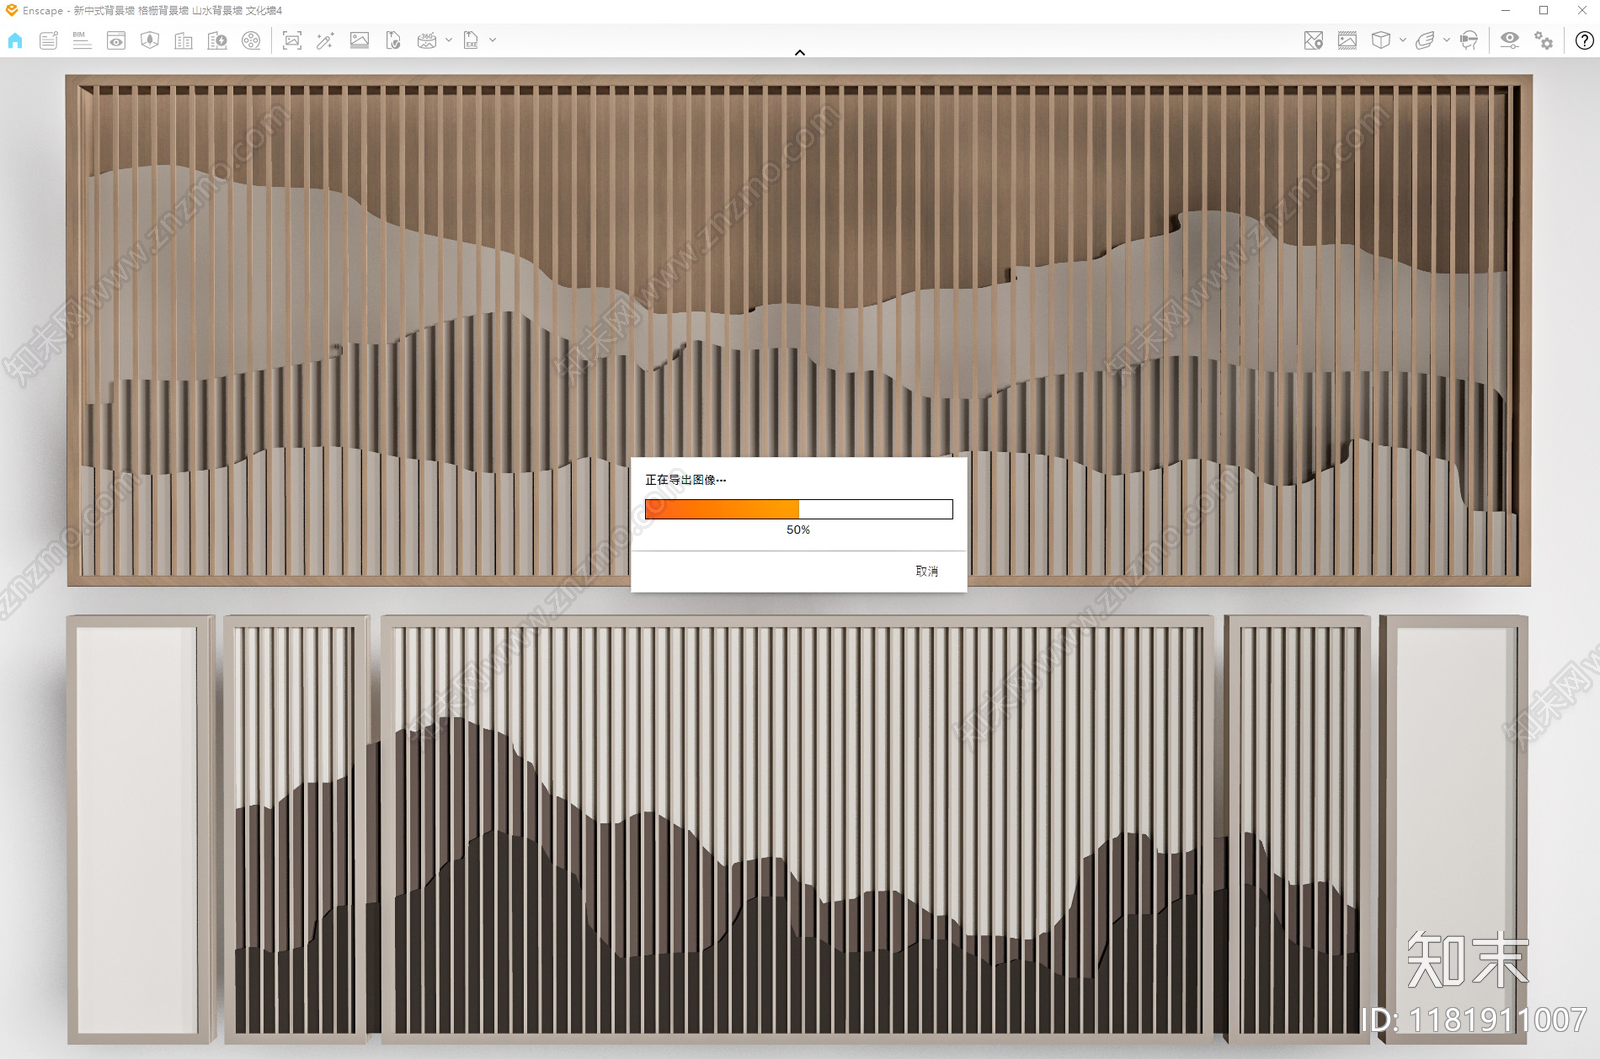Screen dimensions: 1600x1059
Task: Open the shield-shaped leaf icon in the toolbar
Action: tap(150, 41)
